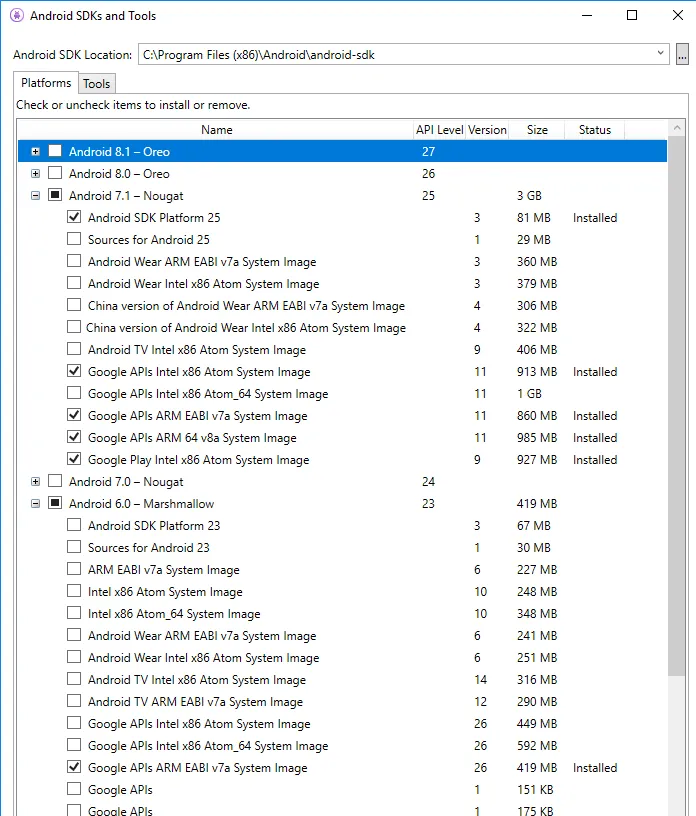696x816 pixels.
Task: Select 'China version of Android Wear Intel x86 Atom System Image'
Action: click(246, 328)
